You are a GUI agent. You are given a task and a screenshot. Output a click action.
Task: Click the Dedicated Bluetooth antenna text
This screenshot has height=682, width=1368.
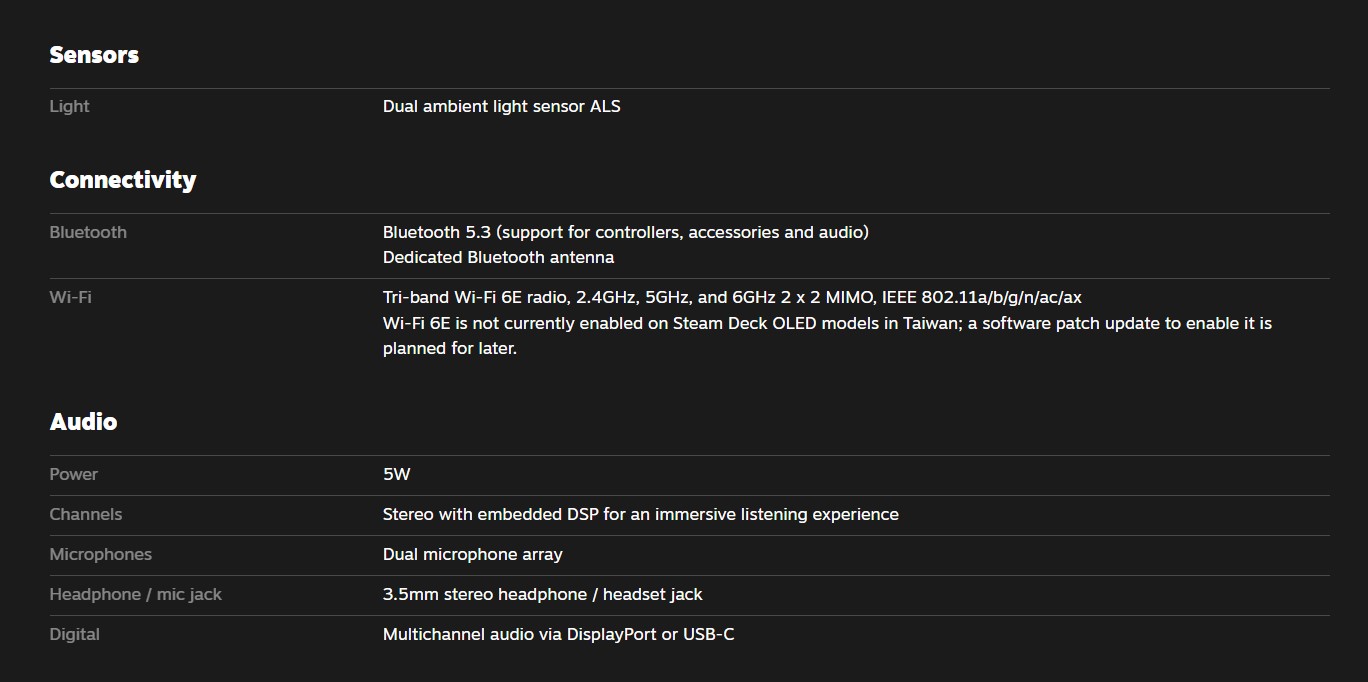tap(498, 257)
